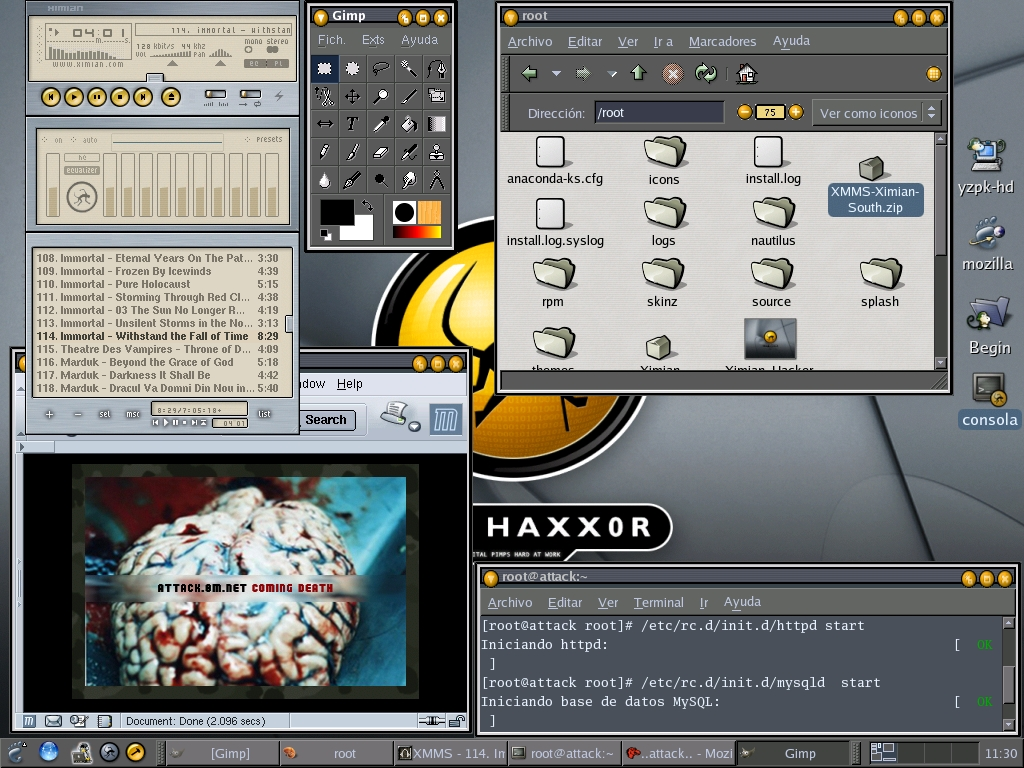Select 'XMMS-Ximian-South.zip' file in Nautilus
1024x768 pixels.
click(x=874, y=185)
